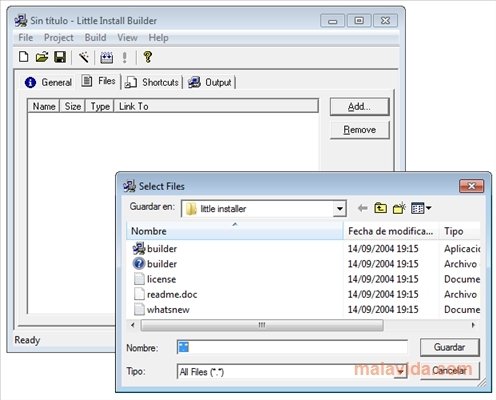Close the Select Files dialog
The height and width of the screenshot is (400, 496).
point(471,186)
